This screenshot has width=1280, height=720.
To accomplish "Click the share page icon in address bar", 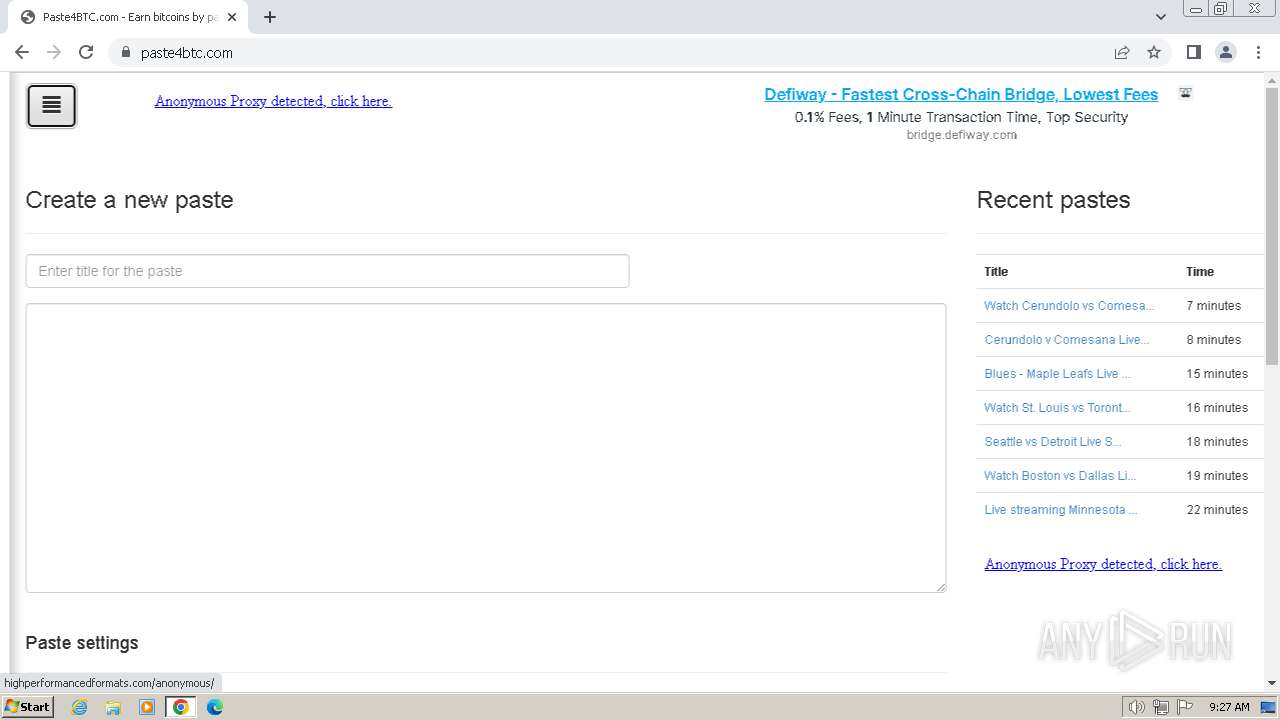I will (1122, 52).
